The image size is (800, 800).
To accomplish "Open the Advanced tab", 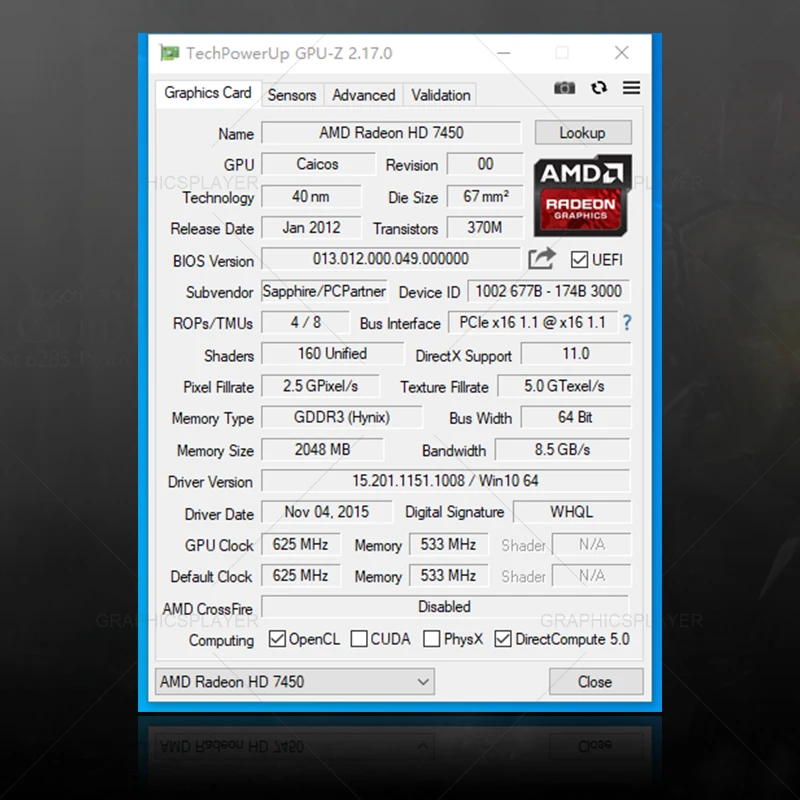I will click(x=364, y=95).
